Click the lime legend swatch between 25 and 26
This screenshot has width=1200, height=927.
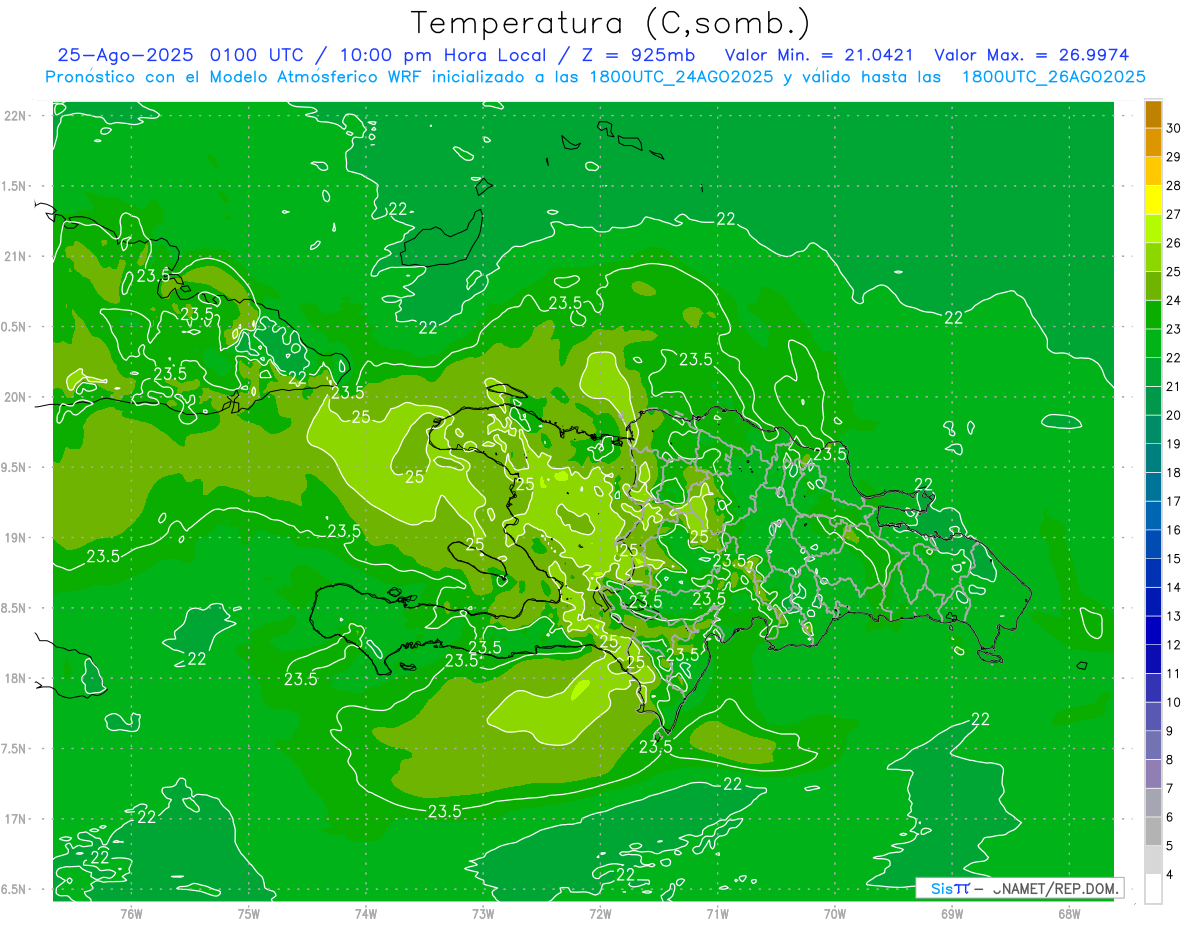1153,257
